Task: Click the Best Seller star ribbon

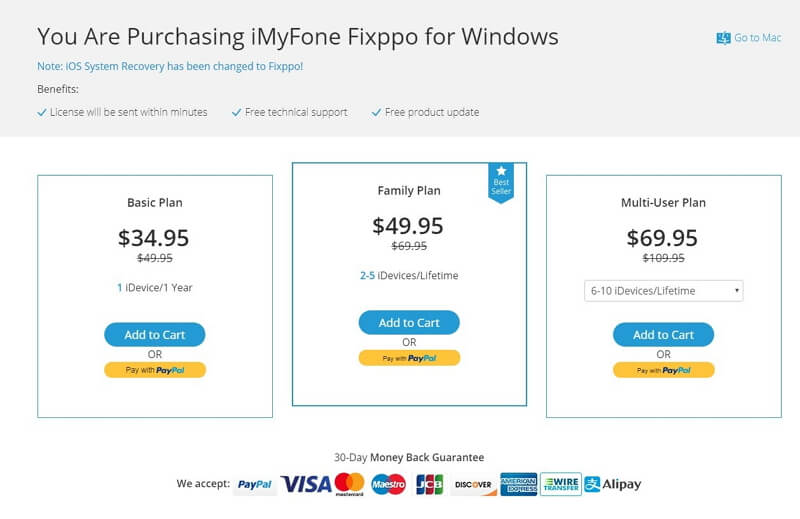Action: [501, 183]
